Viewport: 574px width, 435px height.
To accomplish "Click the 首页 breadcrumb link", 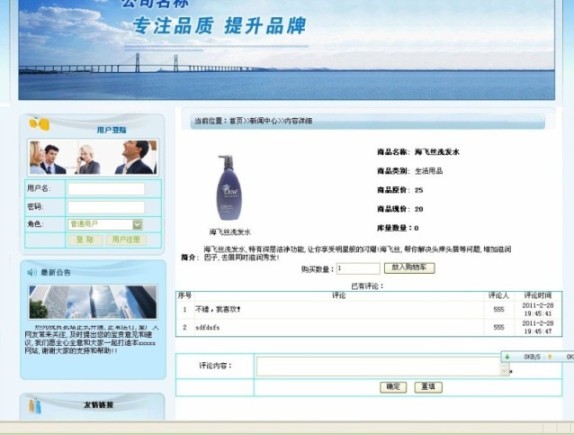I will 236,121.
